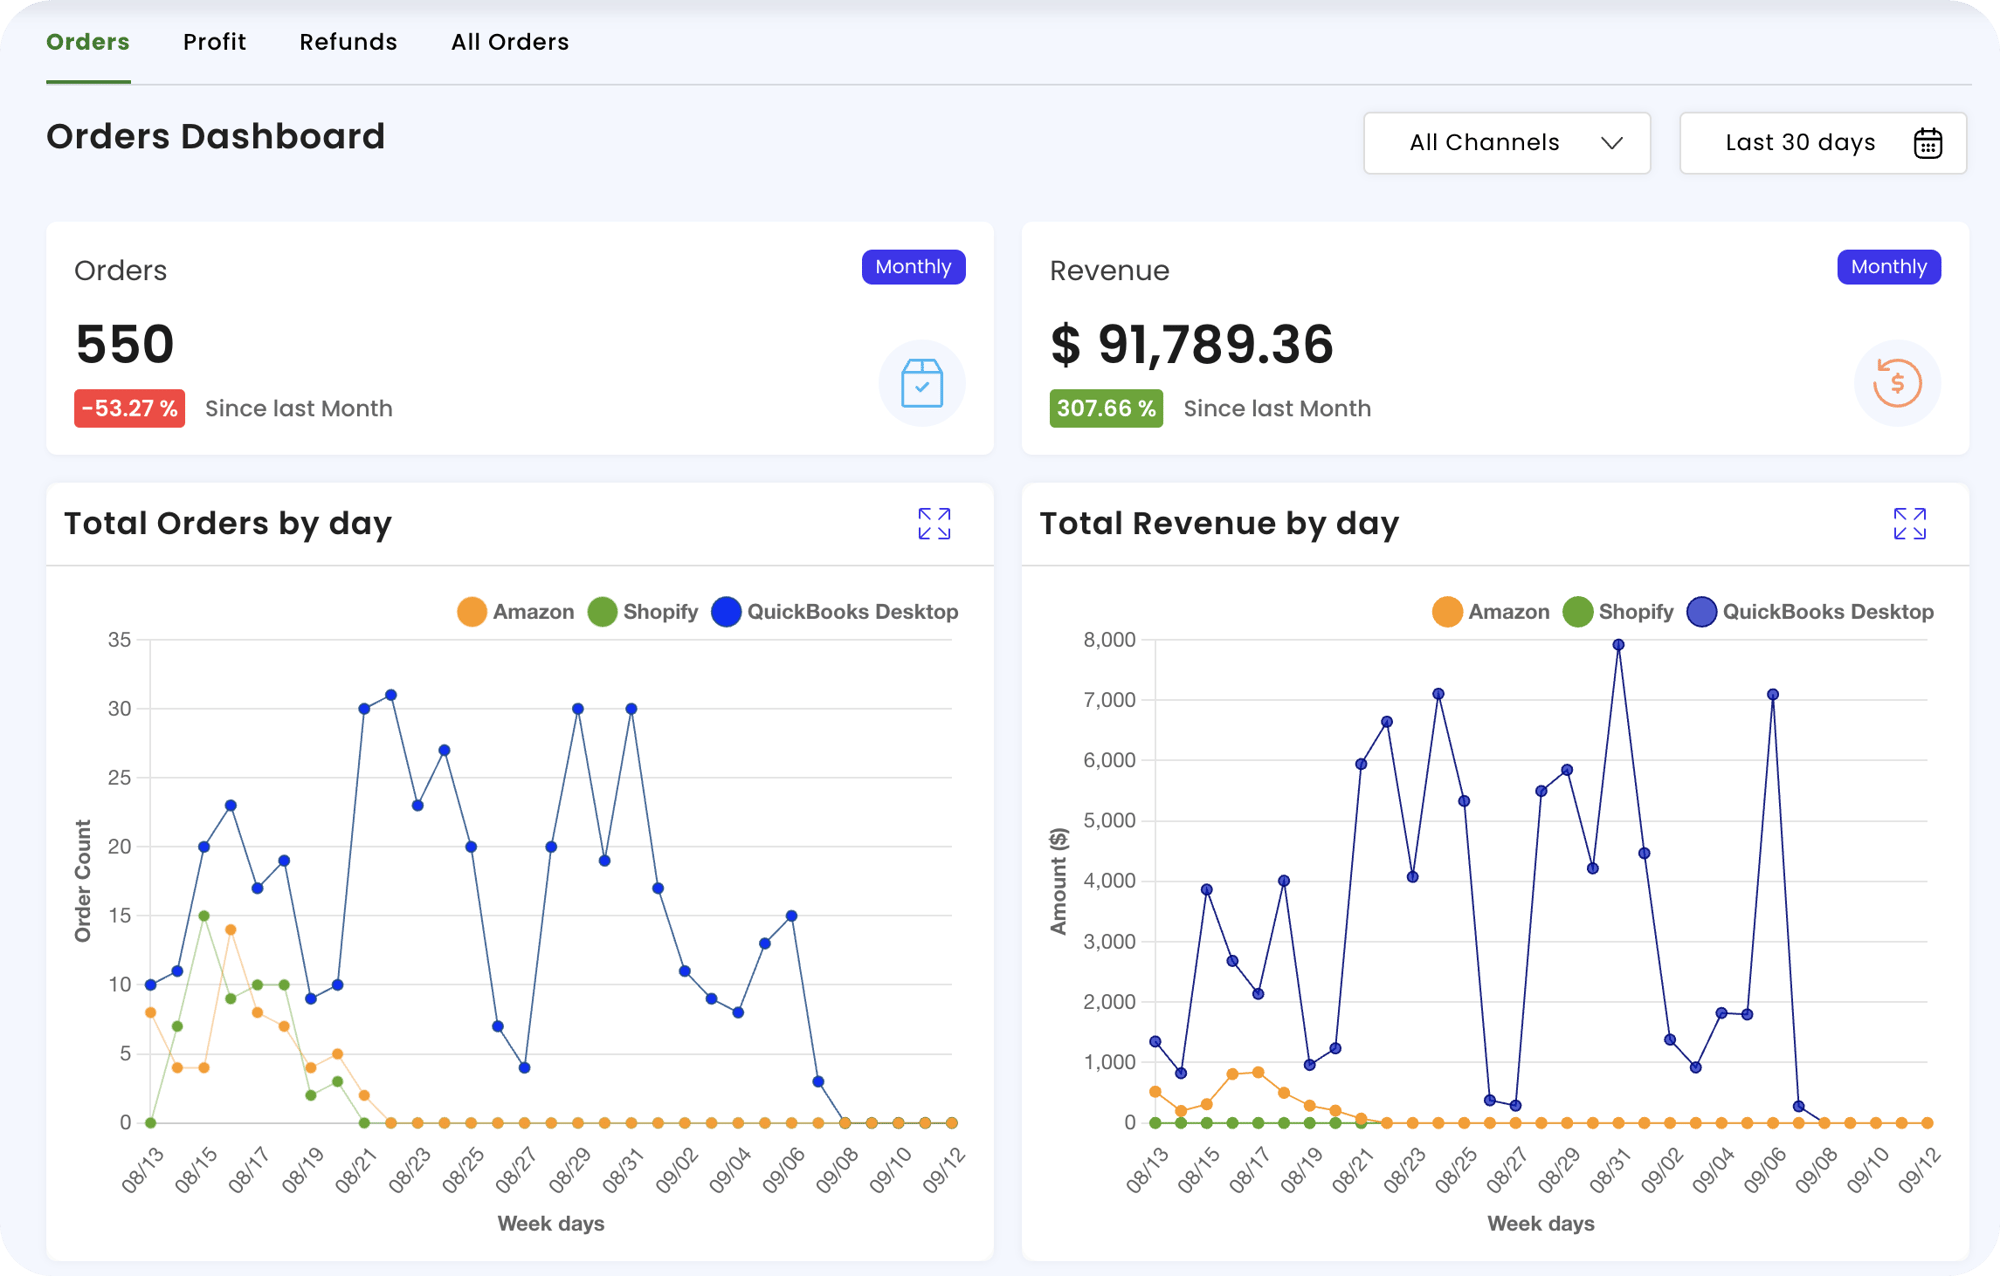Click 'Since last Month' on Revenue card
Viewport: 2000px width, 1276px height.
[1277, 408]
